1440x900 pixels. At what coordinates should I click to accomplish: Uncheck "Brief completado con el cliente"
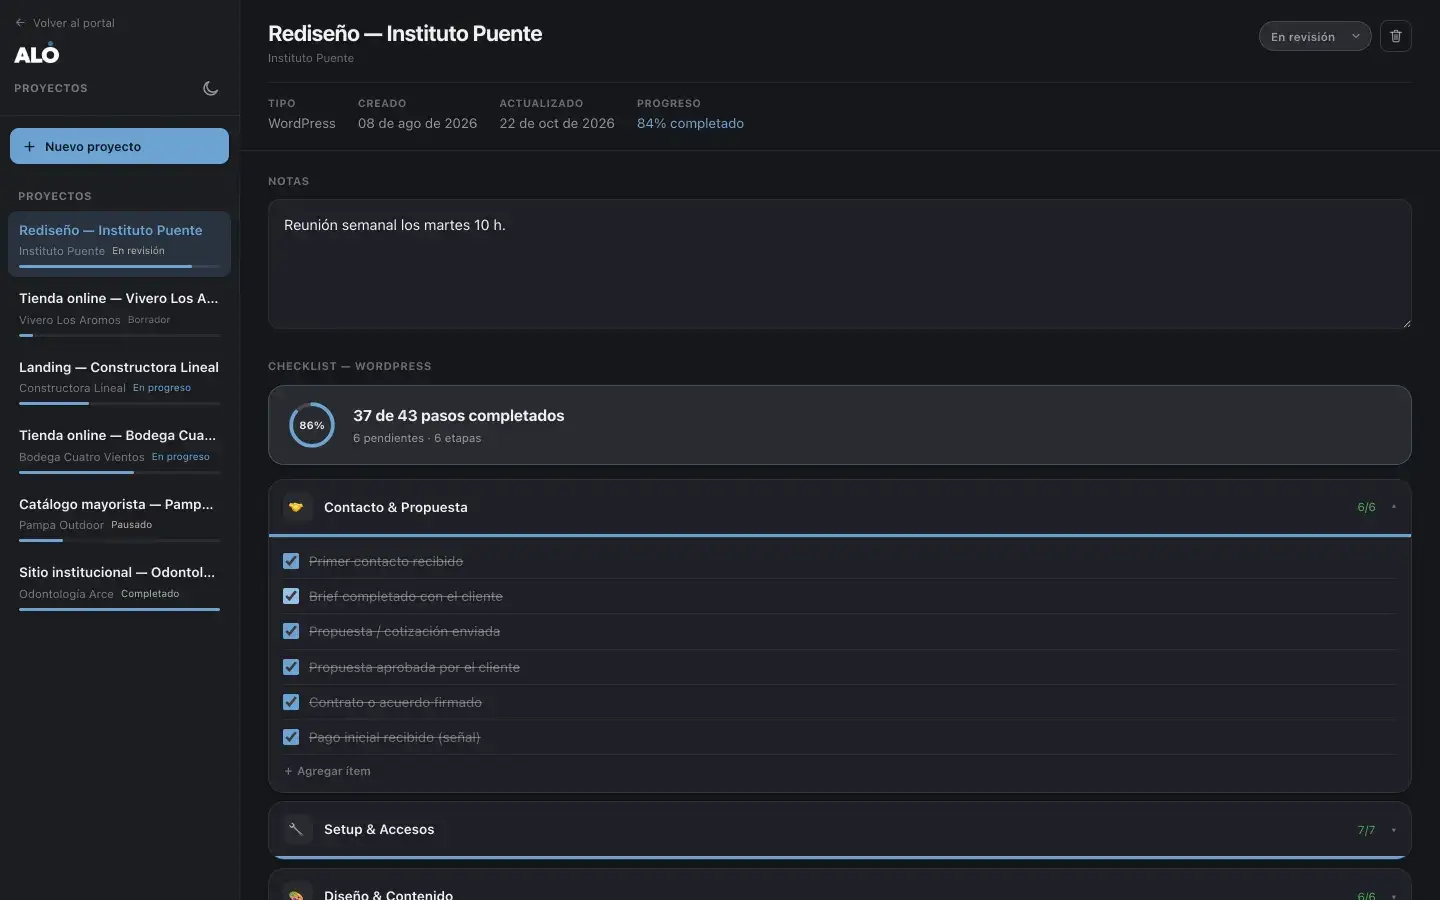click(x=291, y=596)
